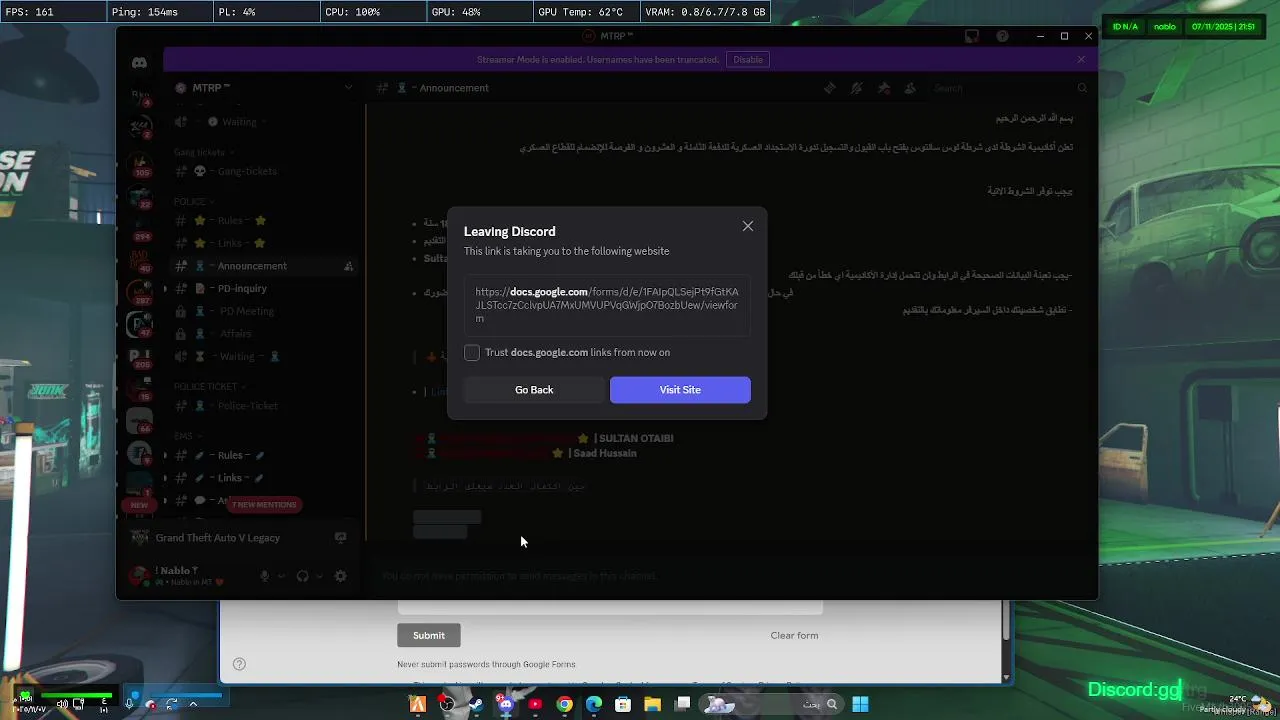
Task: Open the Grand Theft Auto V Legacy activity
Action: (x=217, y=538)
